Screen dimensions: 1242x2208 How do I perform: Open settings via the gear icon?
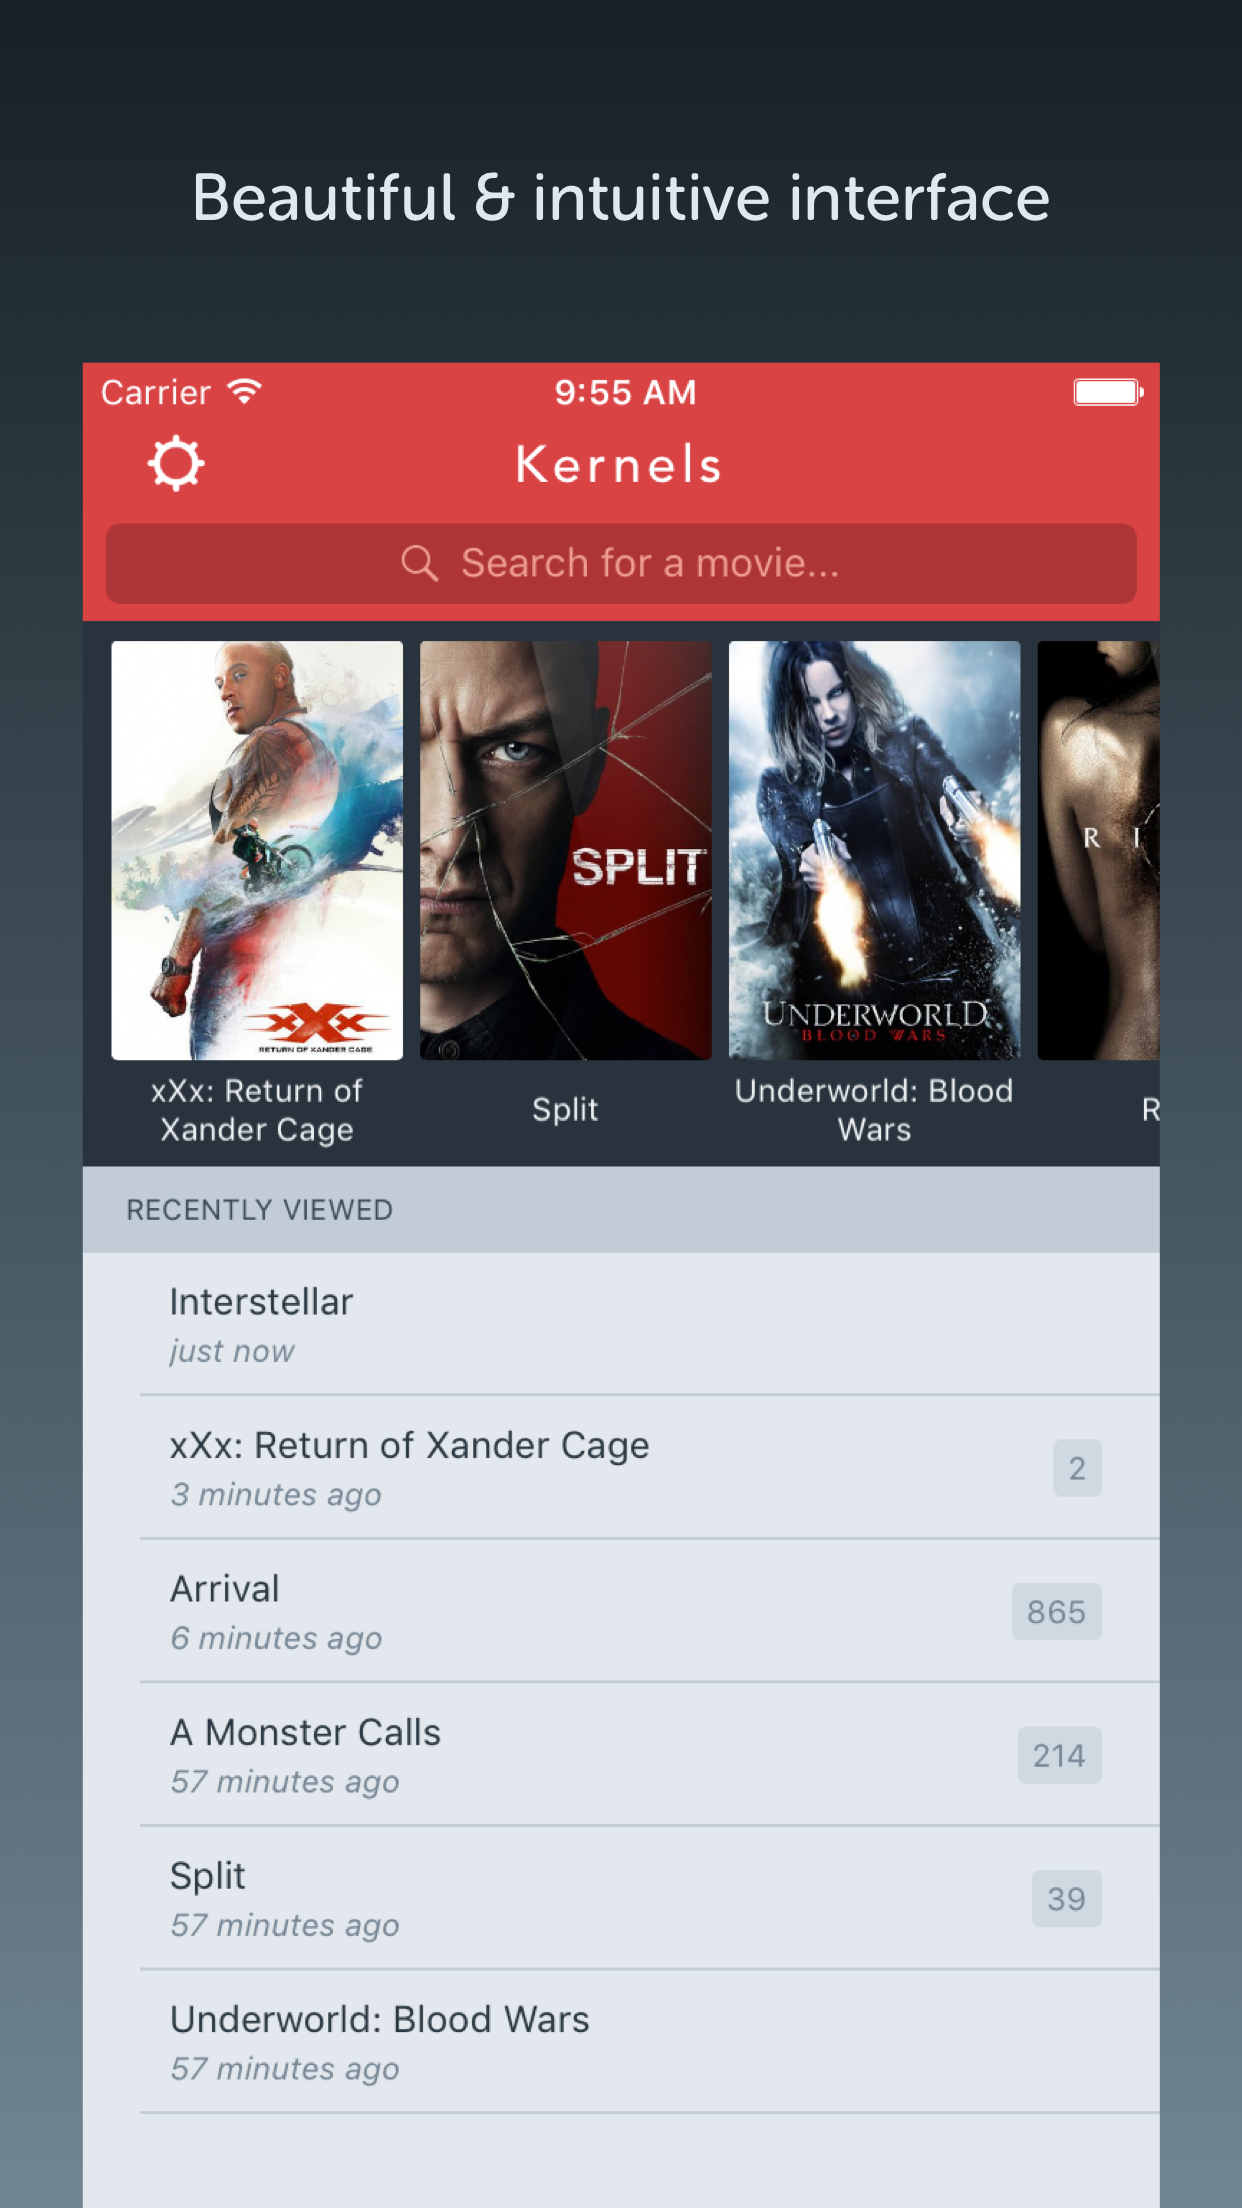pyautogui.click(x=176, y=464)
